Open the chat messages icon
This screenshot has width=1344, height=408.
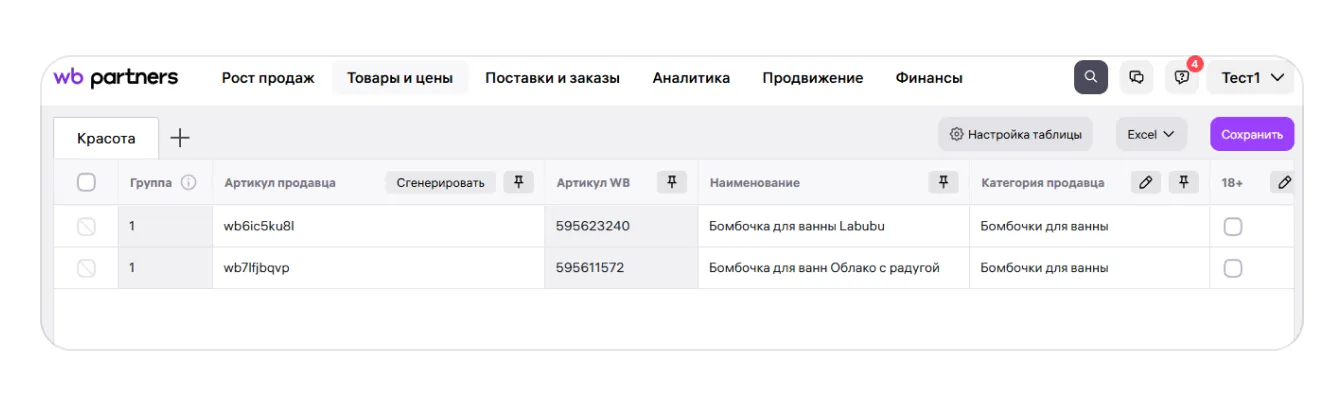[x=1136, y=77]
